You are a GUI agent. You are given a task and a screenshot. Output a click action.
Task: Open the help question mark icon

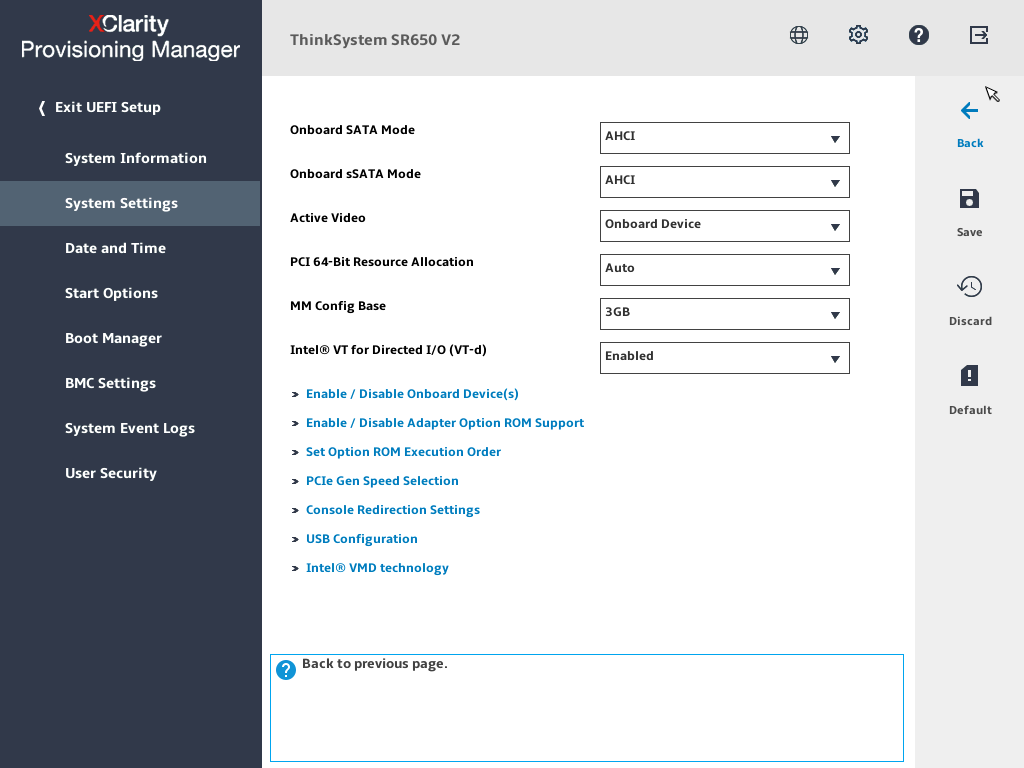click(x=918, y=35)
